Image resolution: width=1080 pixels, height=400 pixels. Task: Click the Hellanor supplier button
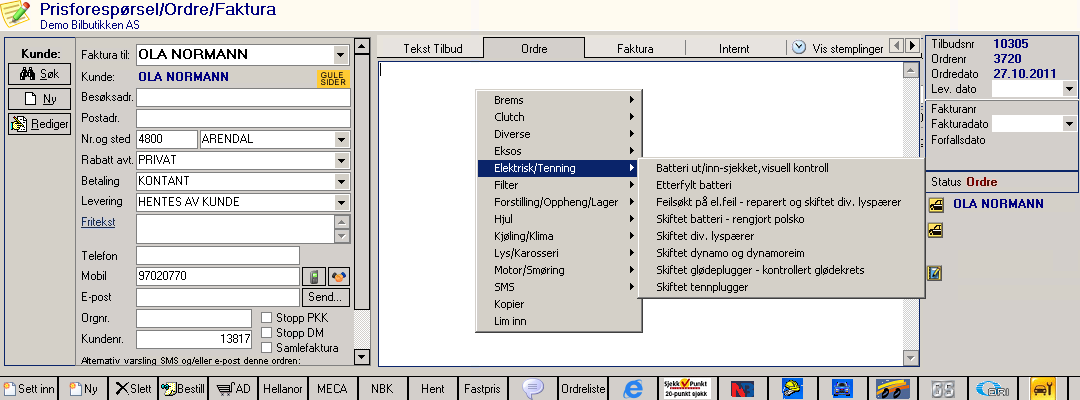tap(282, 389)
